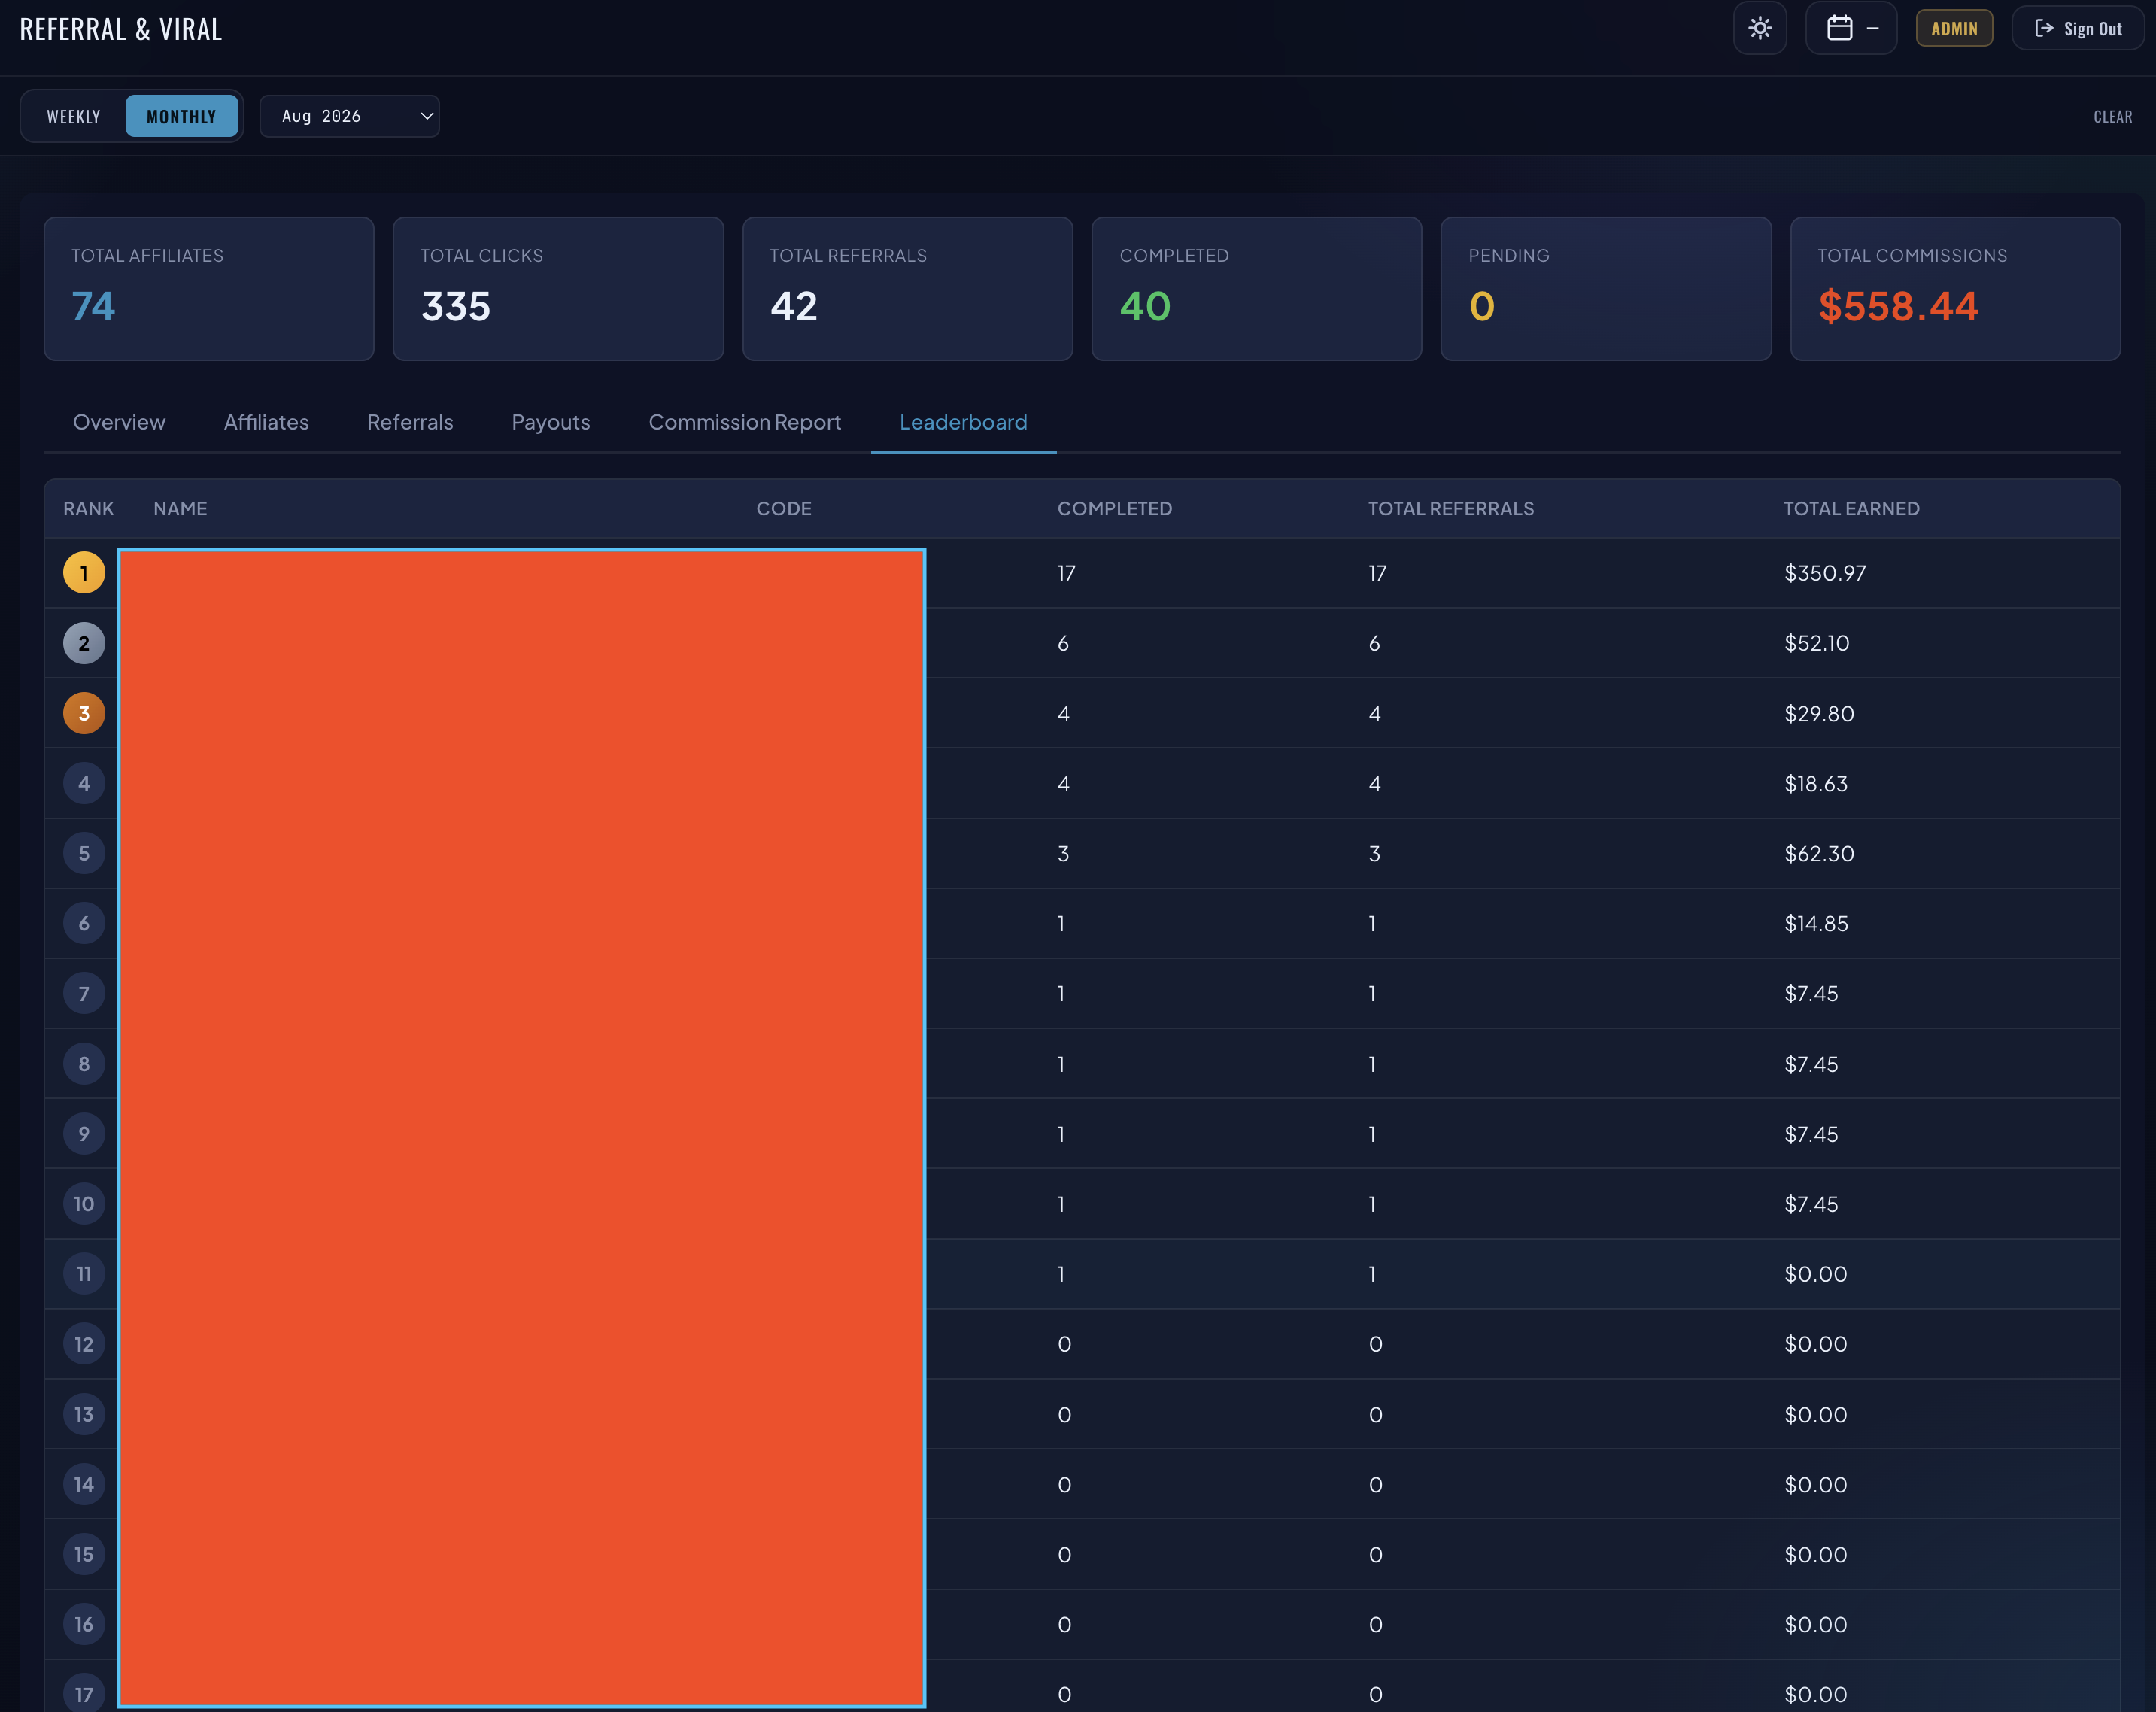
Task: Click the $14.85 total earned value
Action: tap(1816, 923)
